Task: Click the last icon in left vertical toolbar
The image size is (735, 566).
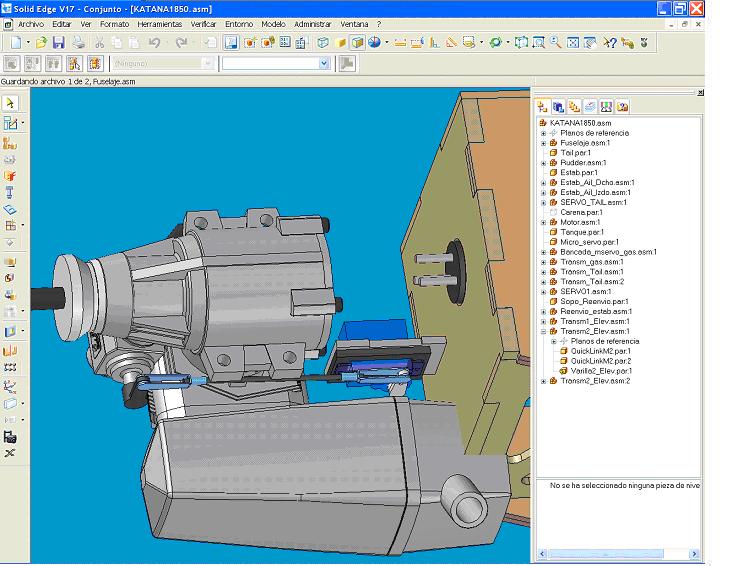Action: tap(10, 453)
